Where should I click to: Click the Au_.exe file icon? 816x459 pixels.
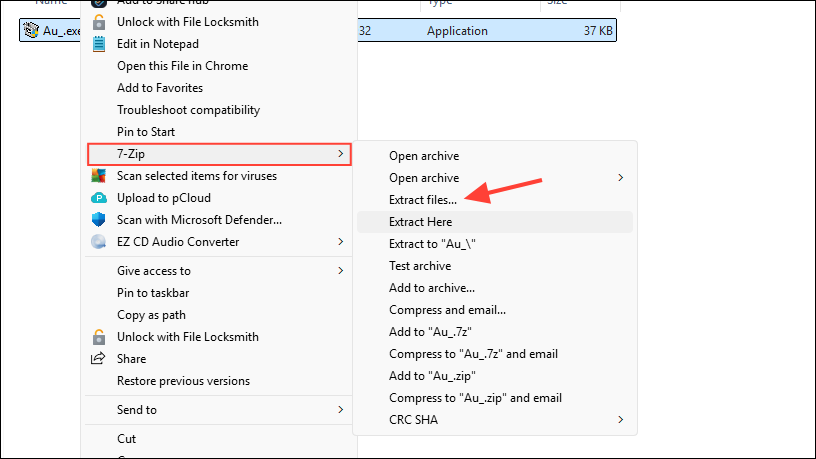pyautogui.click(x=31, y=30)
